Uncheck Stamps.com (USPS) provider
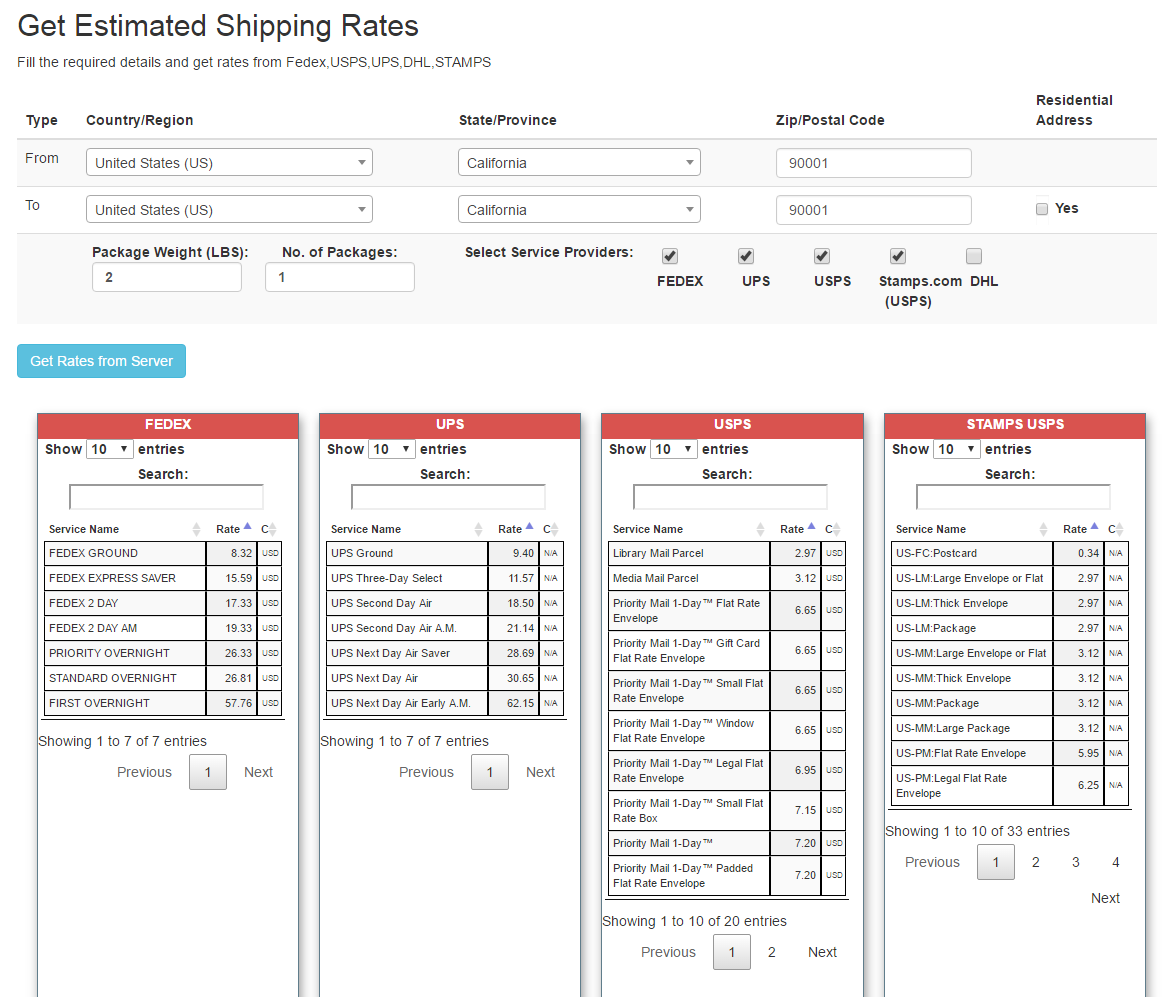Image resolution: width=1165 pixels, height=997 pixels. pos(898,256)
